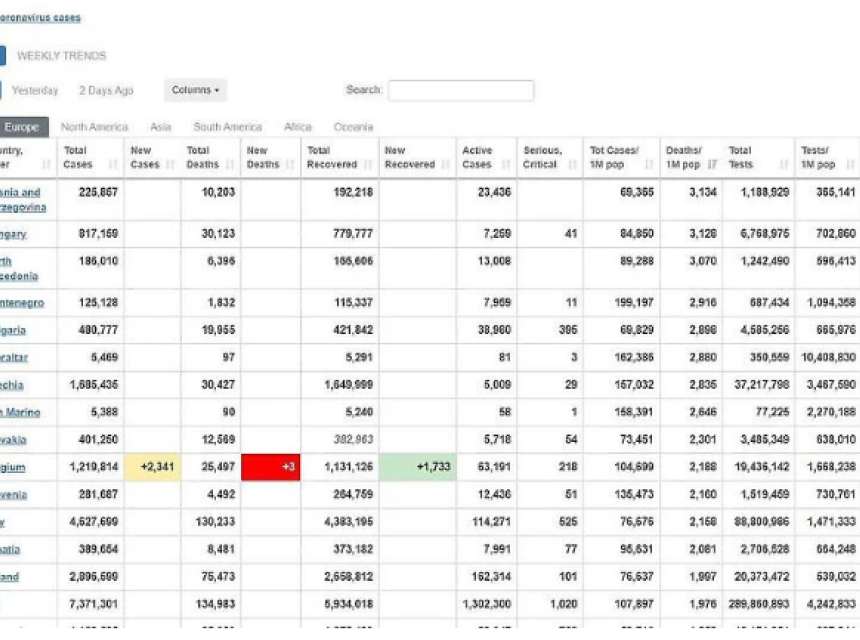The width and height of the screenshot is (860, 640).
Task: Sort by Total Cases column sort icon
Action: tap(112, 165)
